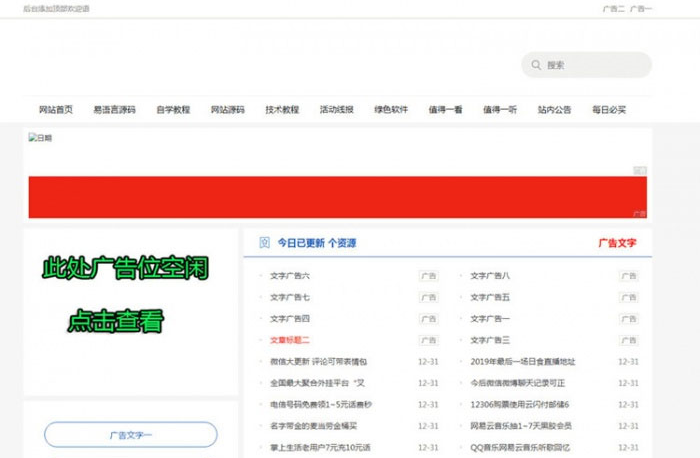
Task: Open the 网站首页 nav item
Action: pos(56,109)
